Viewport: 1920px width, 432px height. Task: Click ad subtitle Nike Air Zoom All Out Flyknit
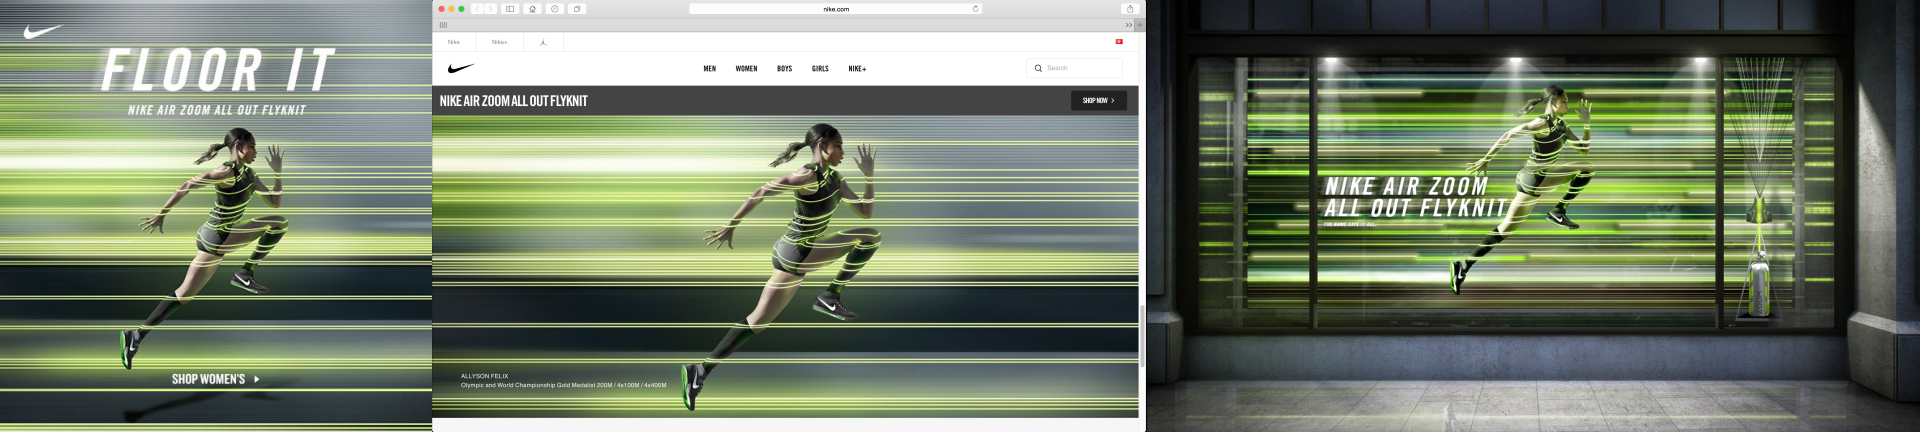[217, 110]
